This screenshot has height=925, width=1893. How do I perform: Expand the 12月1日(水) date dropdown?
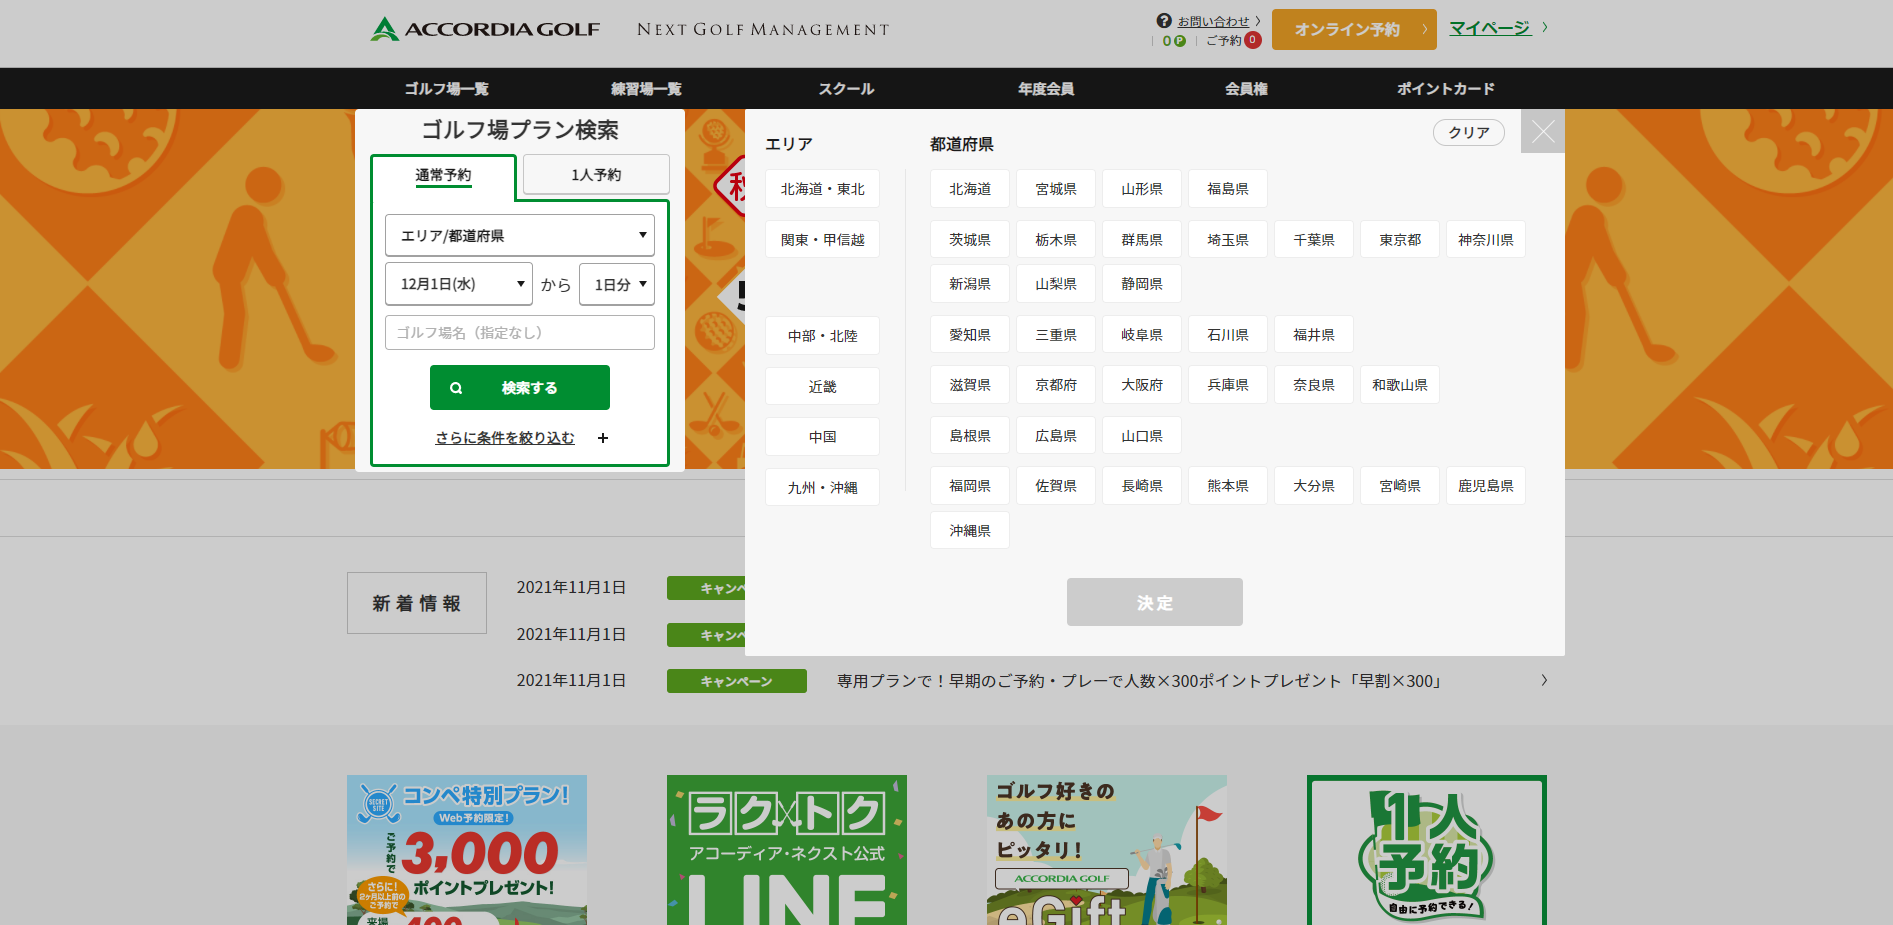459,284
